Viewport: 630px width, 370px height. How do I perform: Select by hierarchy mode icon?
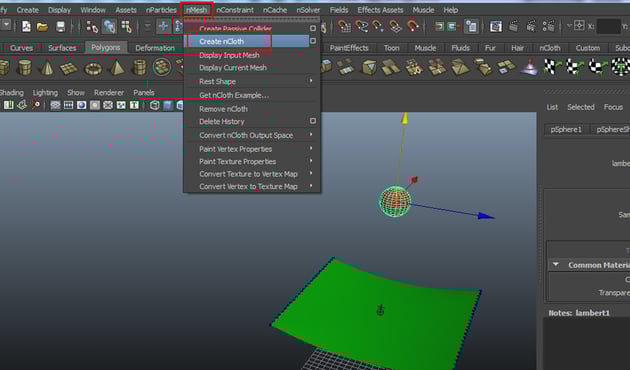[92, 27]
